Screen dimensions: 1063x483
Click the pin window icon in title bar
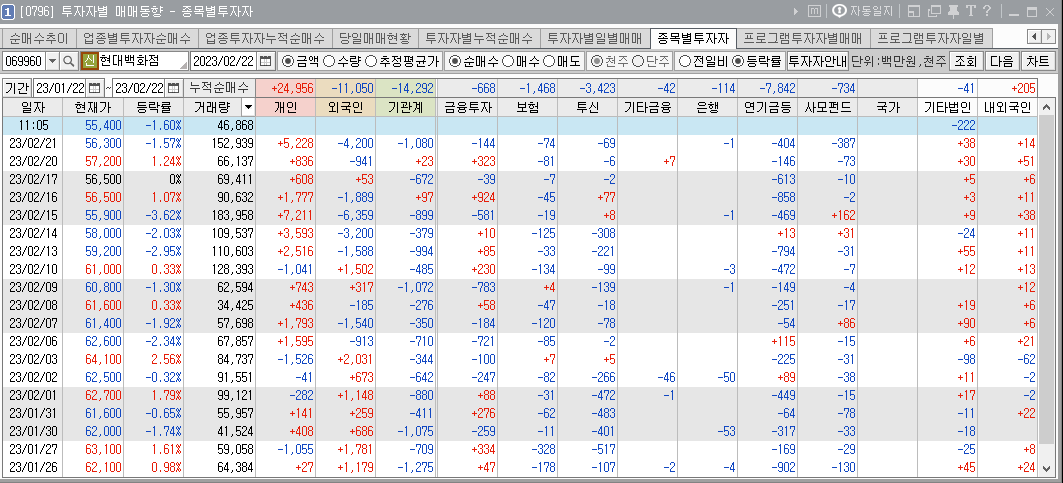(x=951, y=11)
